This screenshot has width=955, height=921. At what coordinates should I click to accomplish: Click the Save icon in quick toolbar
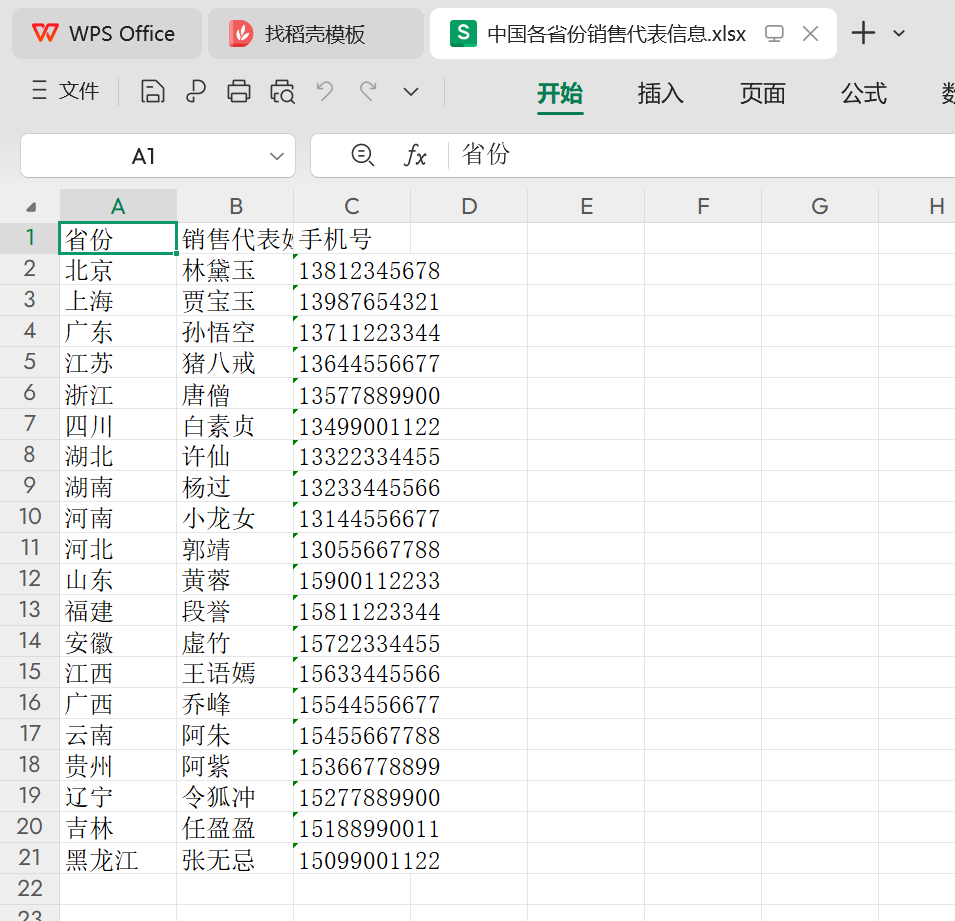tap(152, 92)
